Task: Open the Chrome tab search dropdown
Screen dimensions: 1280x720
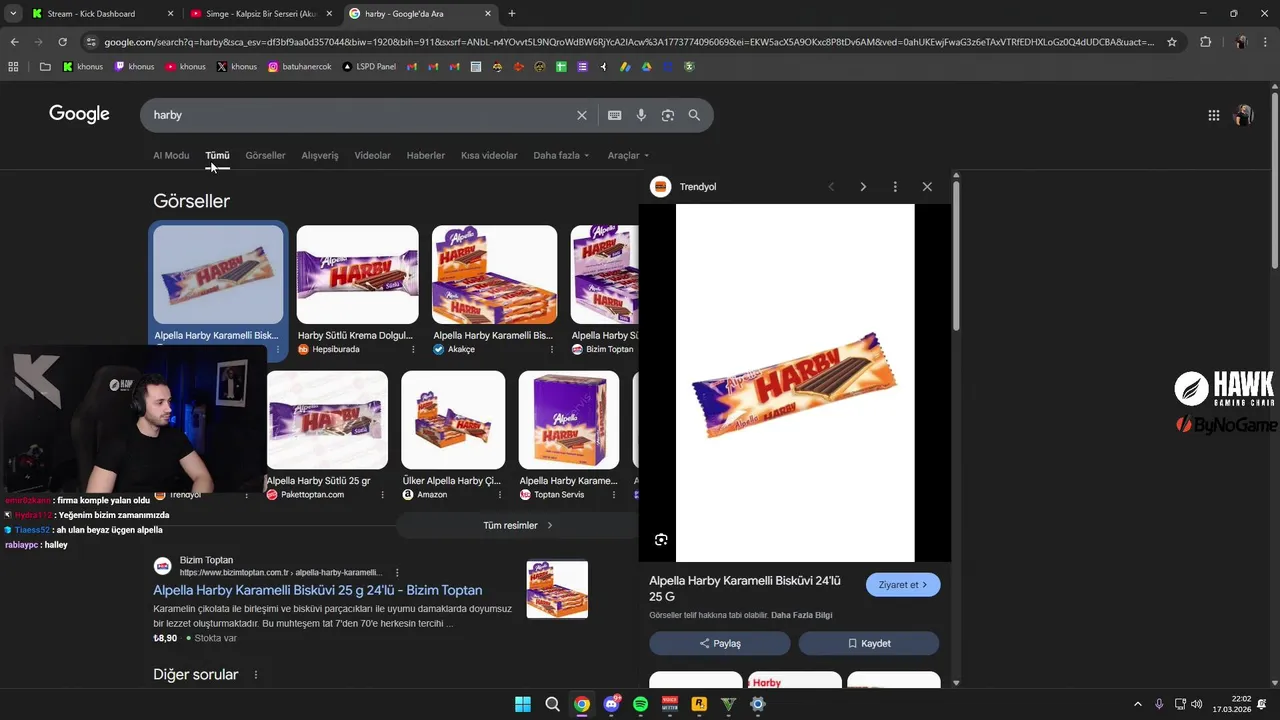Action: coord(13,13)
